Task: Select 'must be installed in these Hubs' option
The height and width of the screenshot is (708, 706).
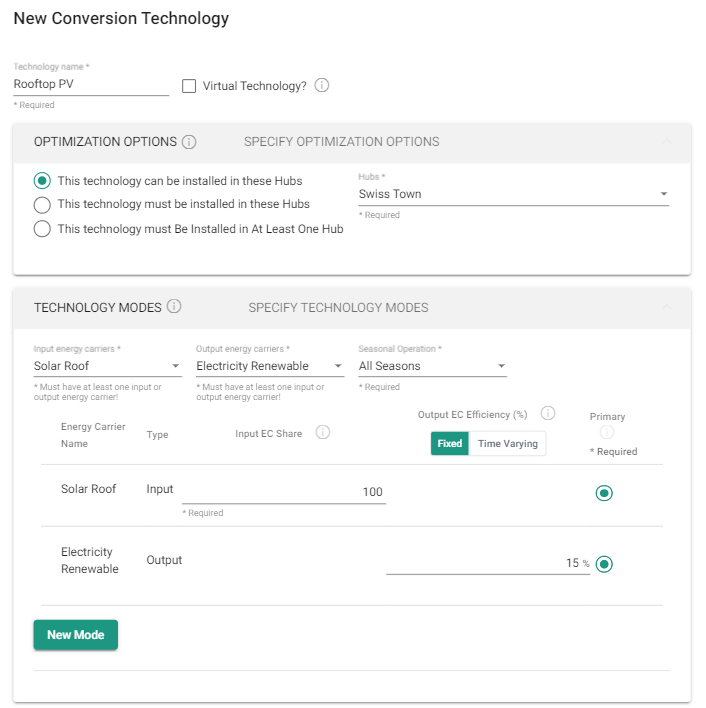Action: coord(42,204)
